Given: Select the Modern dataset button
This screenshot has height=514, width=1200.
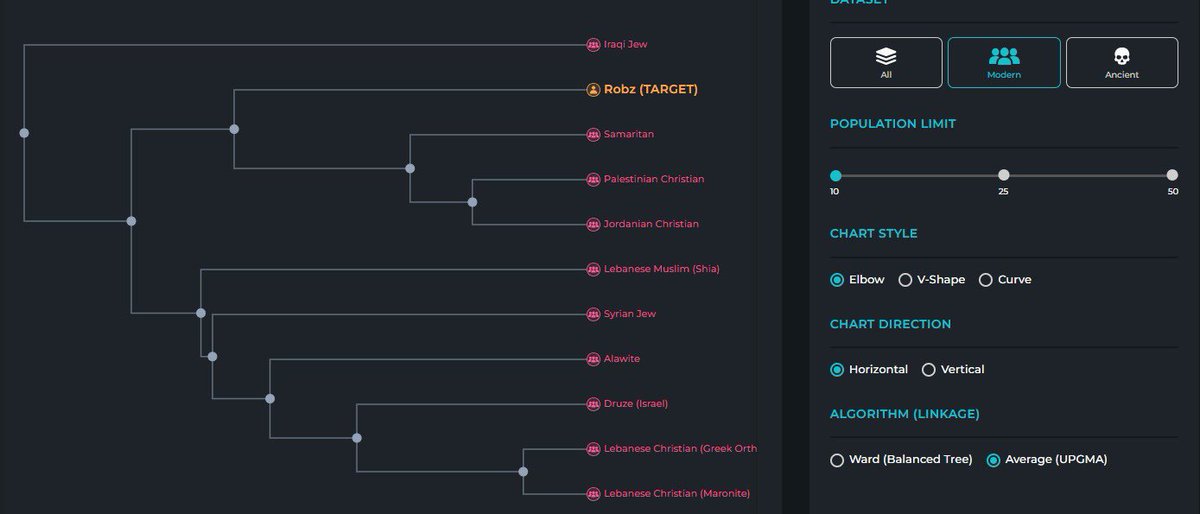Looking at the screenshot, I should 1004,62.
